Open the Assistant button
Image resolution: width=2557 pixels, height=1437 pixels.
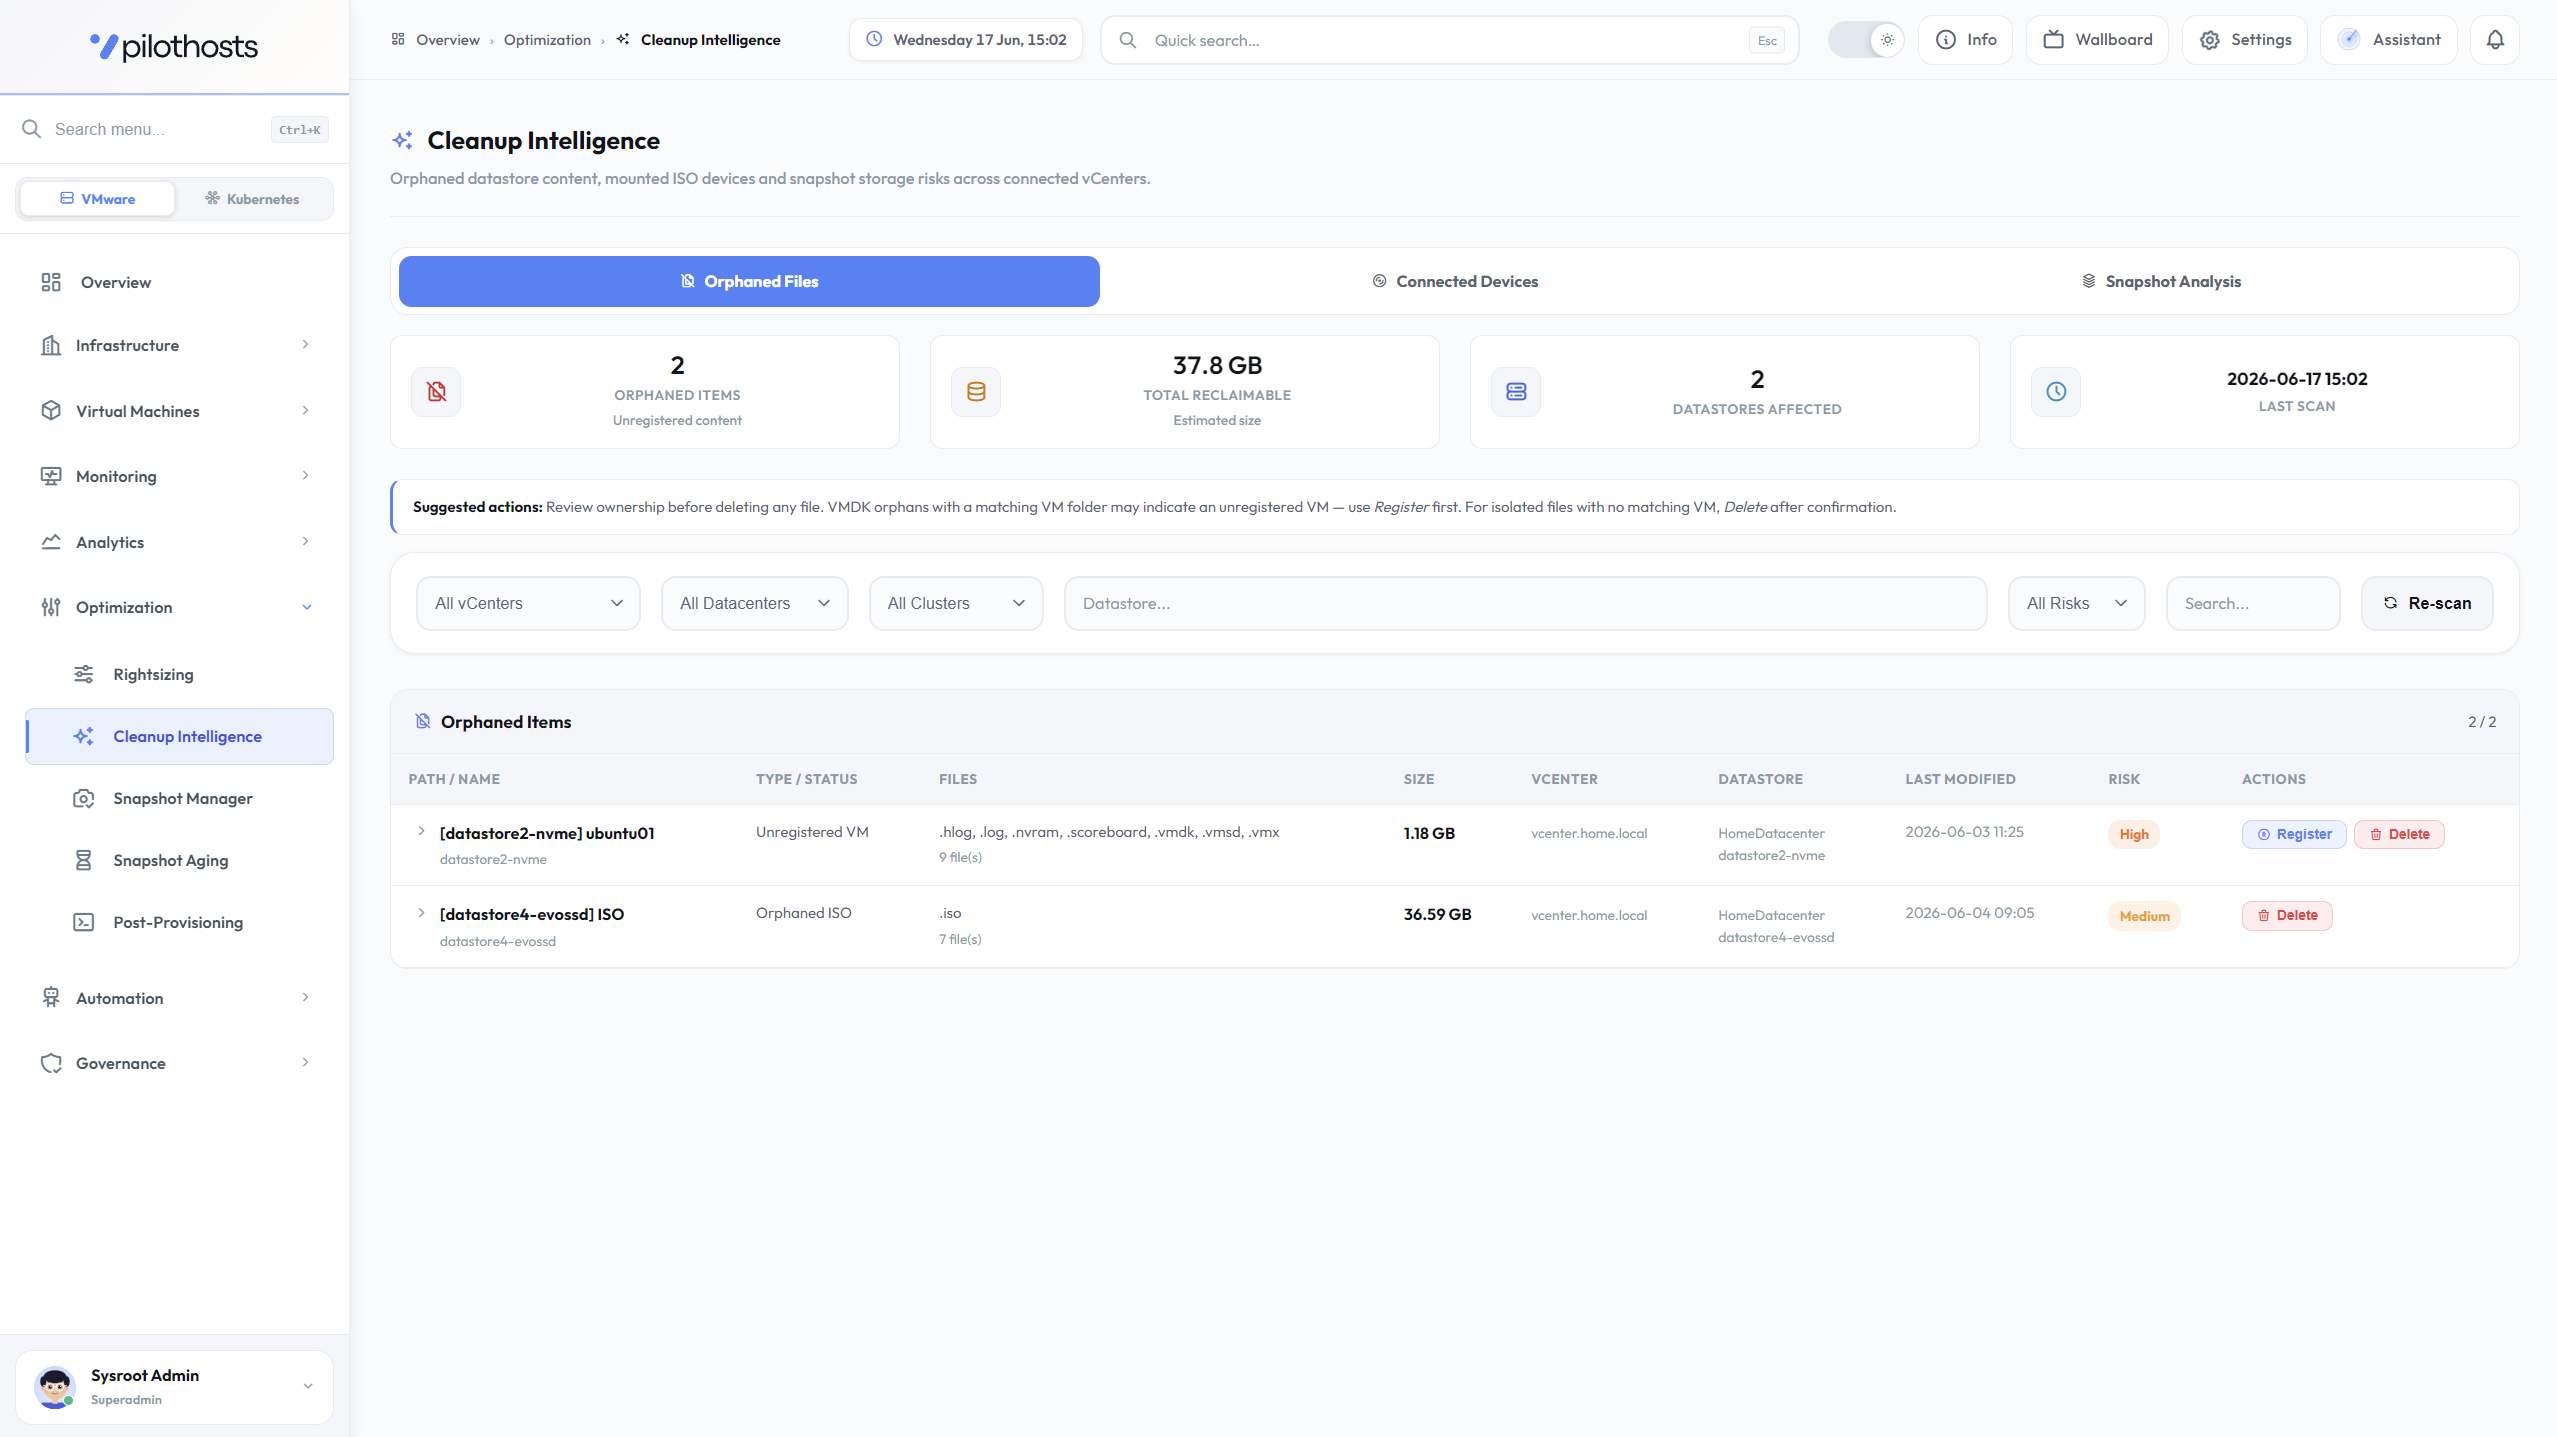(2389, 40)
